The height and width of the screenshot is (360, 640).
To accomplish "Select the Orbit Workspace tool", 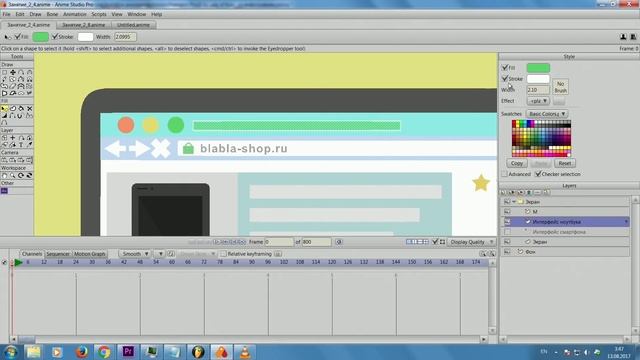I will pyautogui.click(x=29, y=176).
